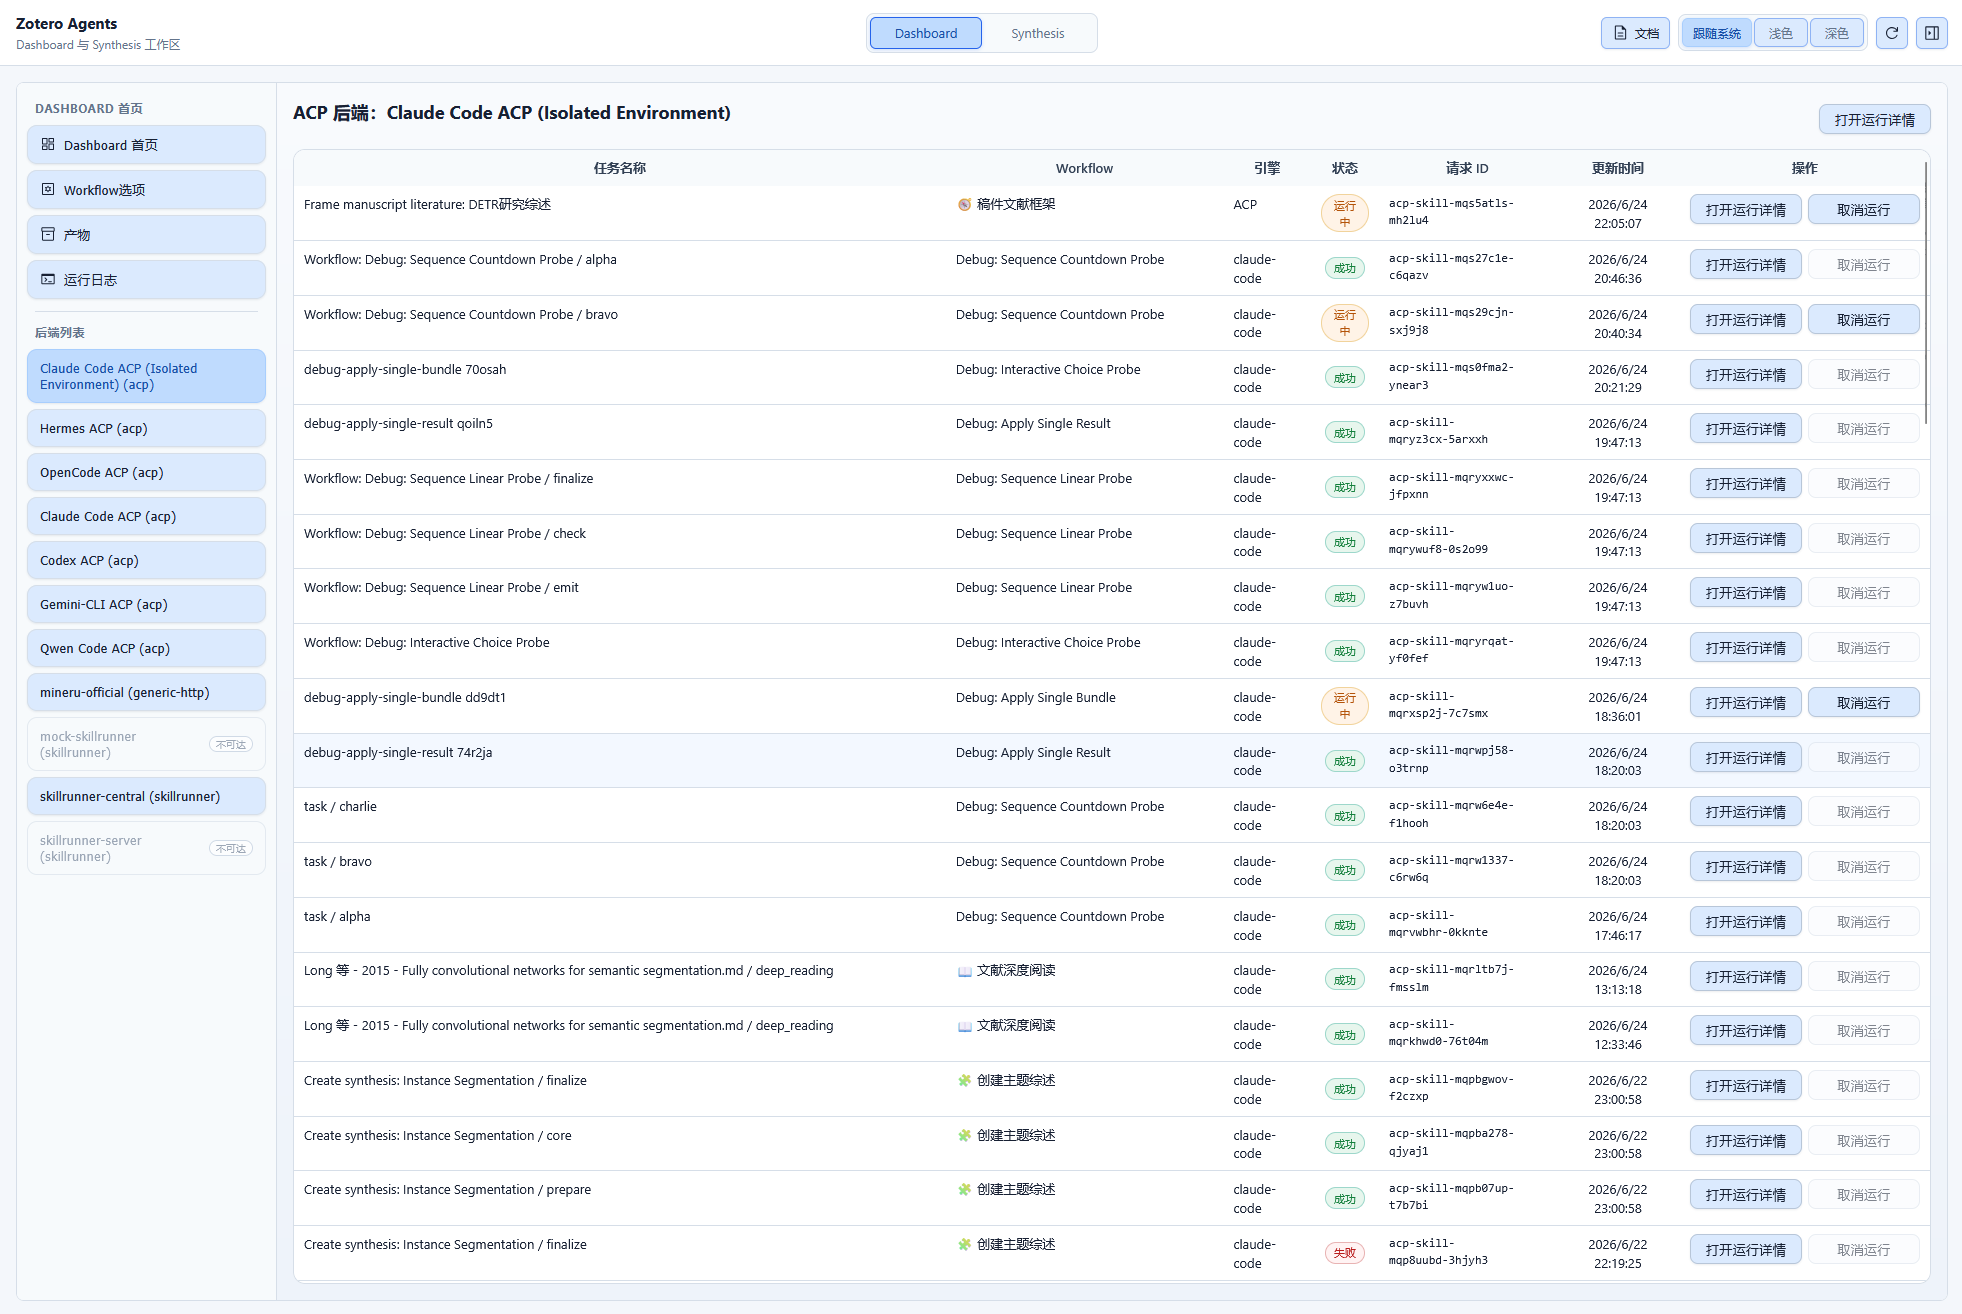Screen dimensions: 1962x1314
Task: Switch theme to 浅色
Action: tap(1781, 33)
